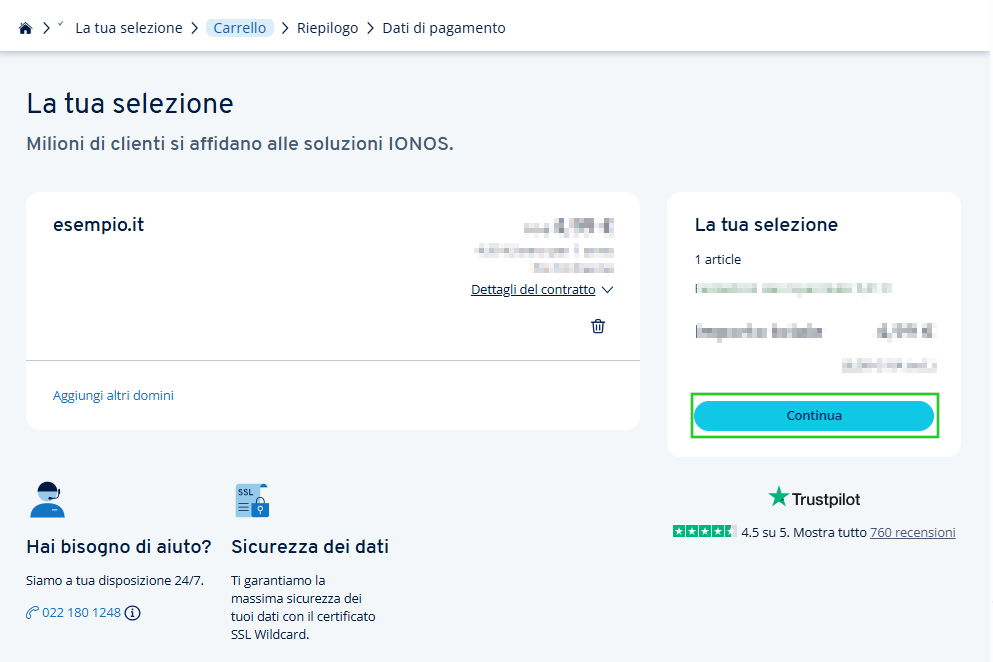993x662 pixels.
Task: Select the Carrello step in the breadcrumb
Action: coord(239,27)
